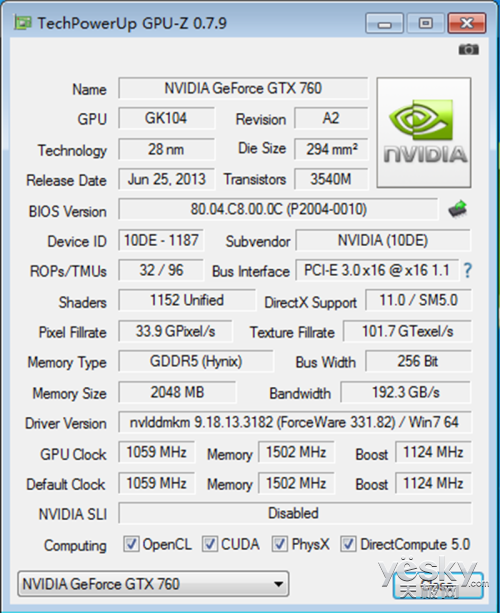The image size is (500, 613).
Task: Click the Computing label
Action: coord(75,545)
